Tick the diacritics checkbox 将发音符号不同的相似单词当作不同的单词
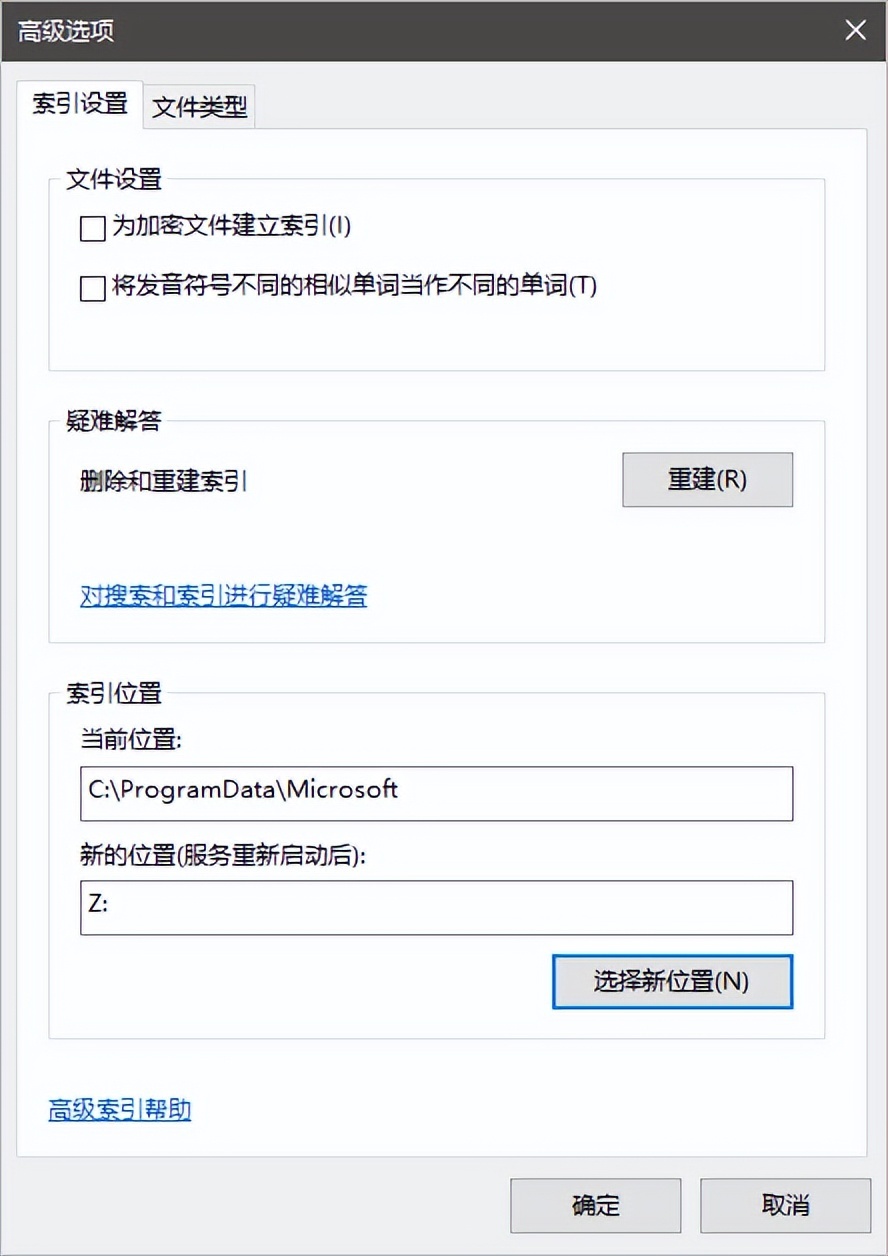Screen dimensions: 888x1256 point(93,289)
